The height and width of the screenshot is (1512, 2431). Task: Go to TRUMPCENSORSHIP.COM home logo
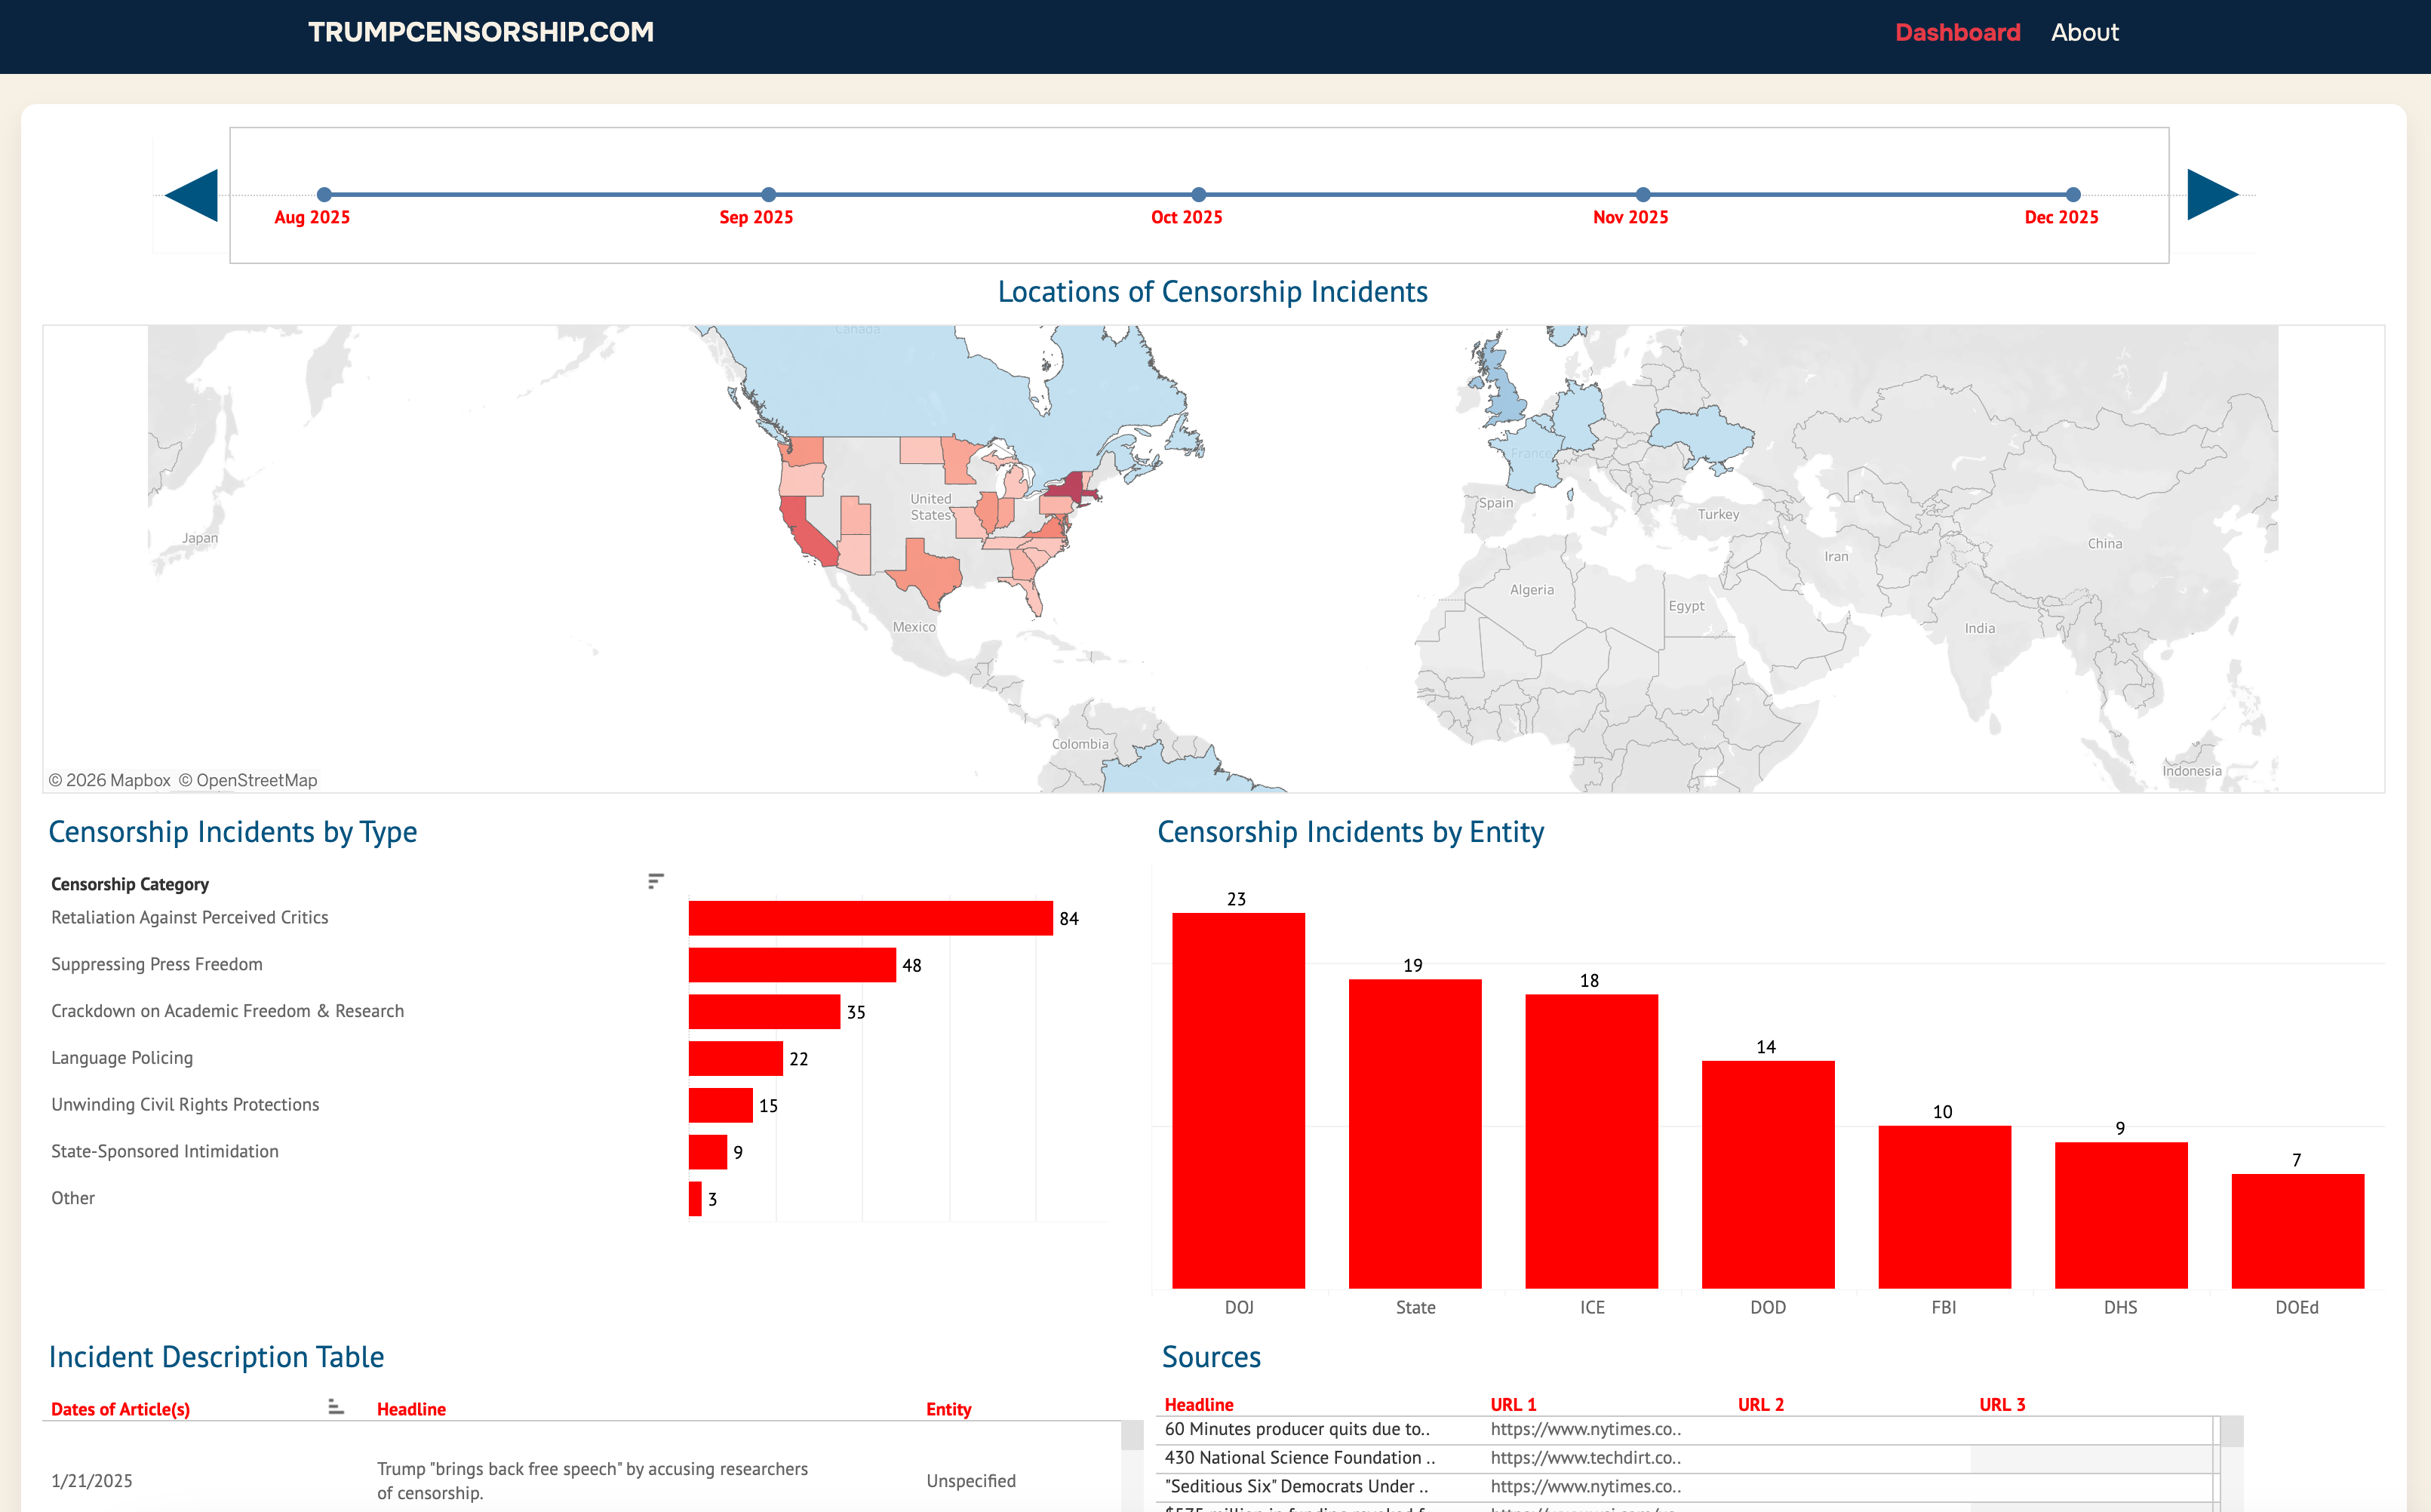(481, 32)
